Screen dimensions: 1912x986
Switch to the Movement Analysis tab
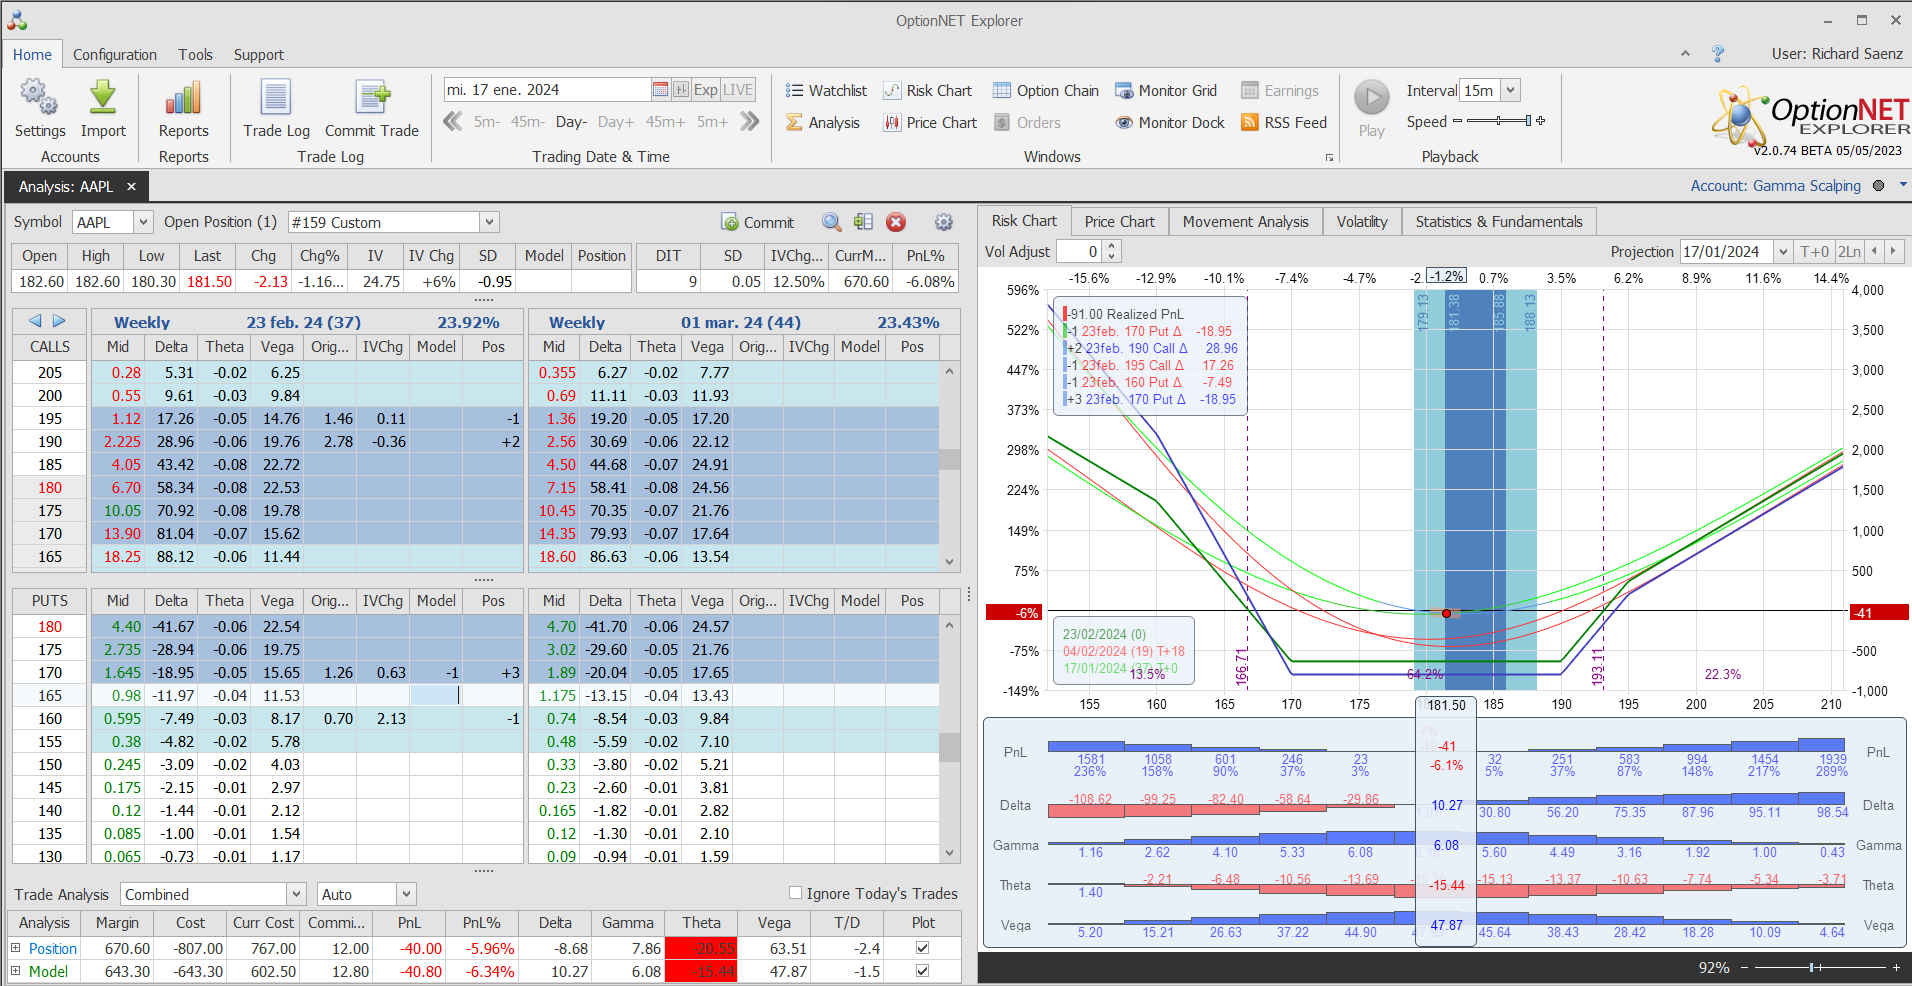pos(1245,222)
